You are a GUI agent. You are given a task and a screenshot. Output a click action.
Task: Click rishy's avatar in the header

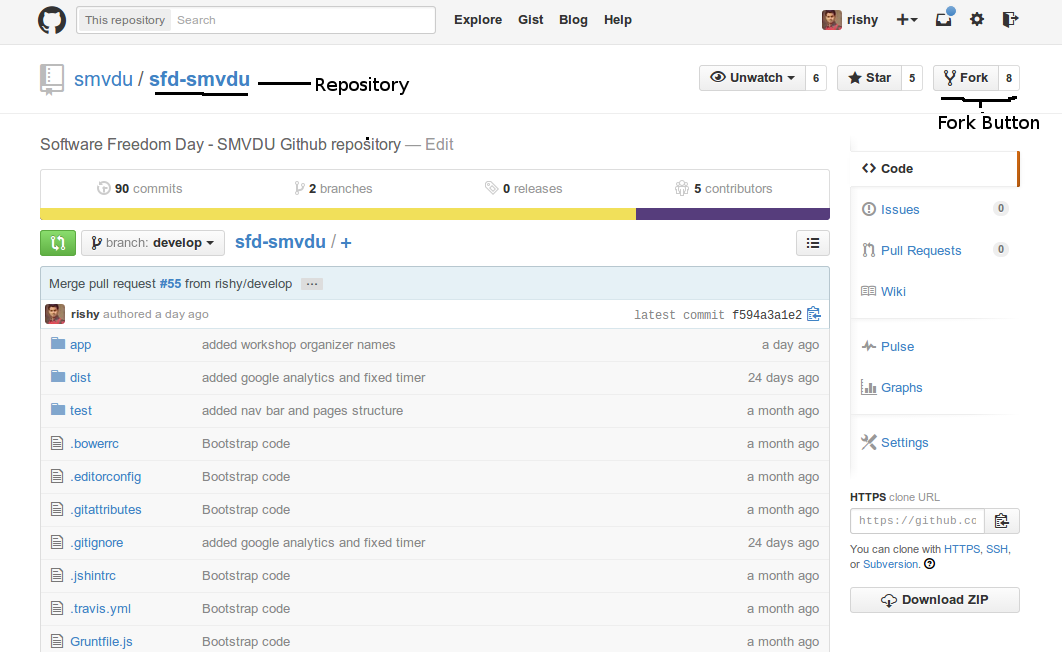(832, 20)
